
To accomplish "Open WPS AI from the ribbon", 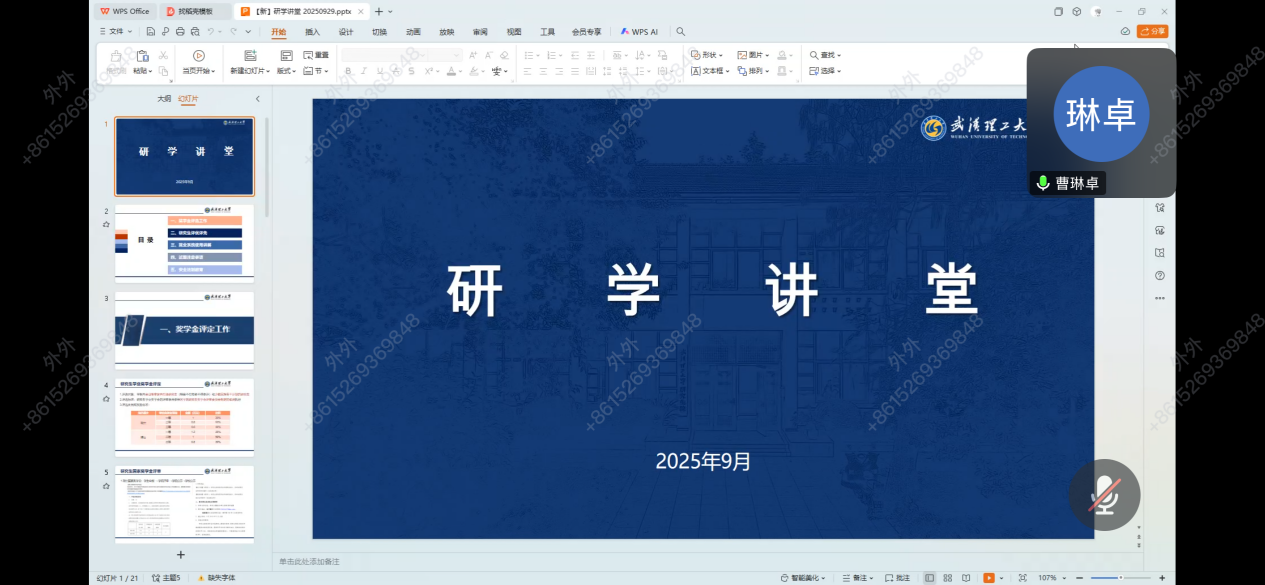I will click(639, 32).
